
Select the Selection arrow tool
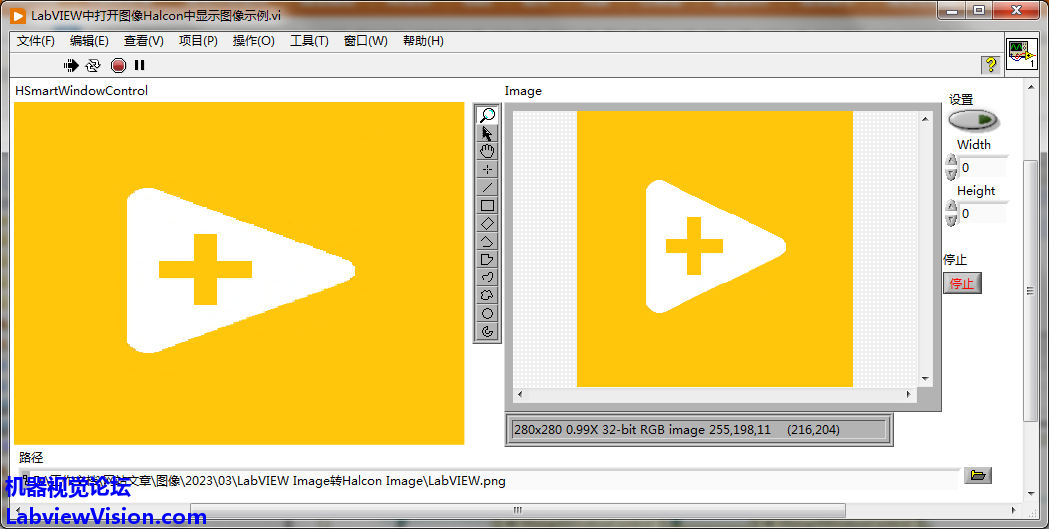tap(487, 133)
